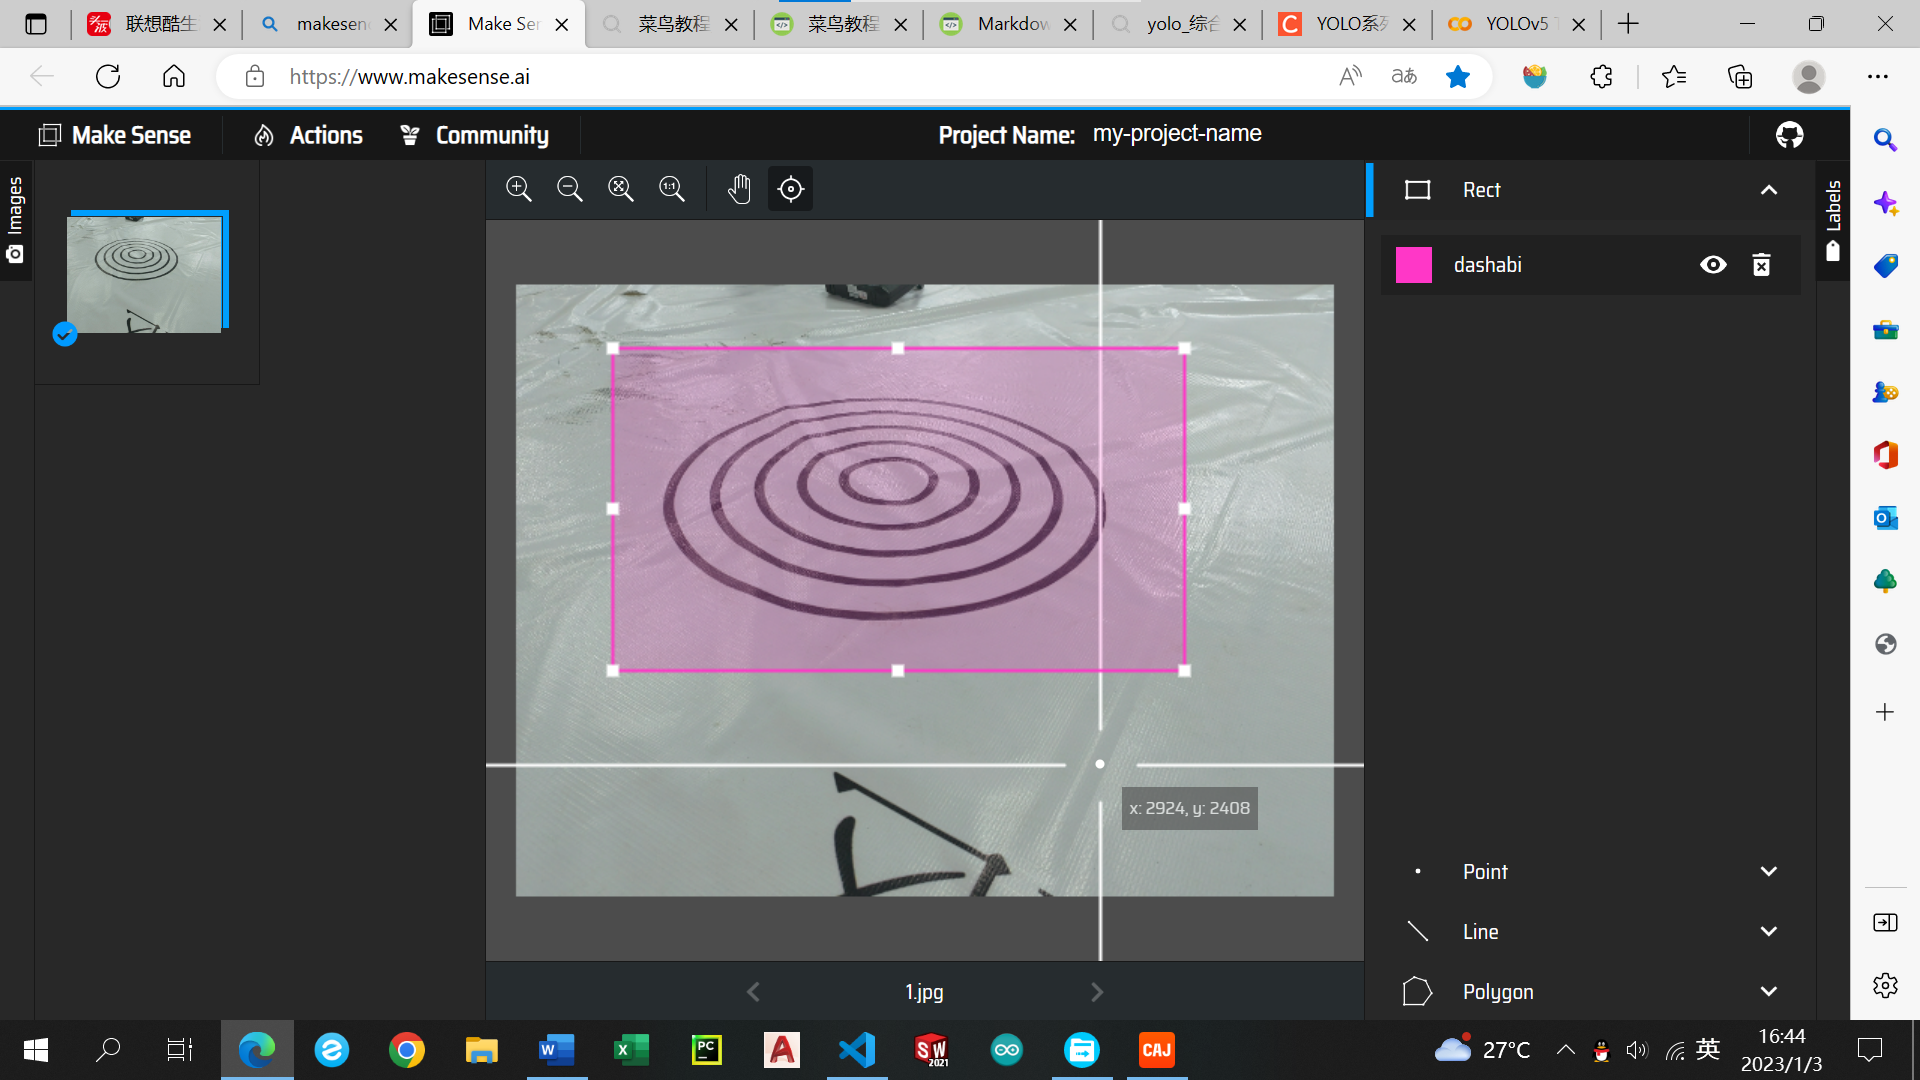Open the GitHub repository icon
This screenshot has height=1080, width=1920.
(x=1789, y=135)
